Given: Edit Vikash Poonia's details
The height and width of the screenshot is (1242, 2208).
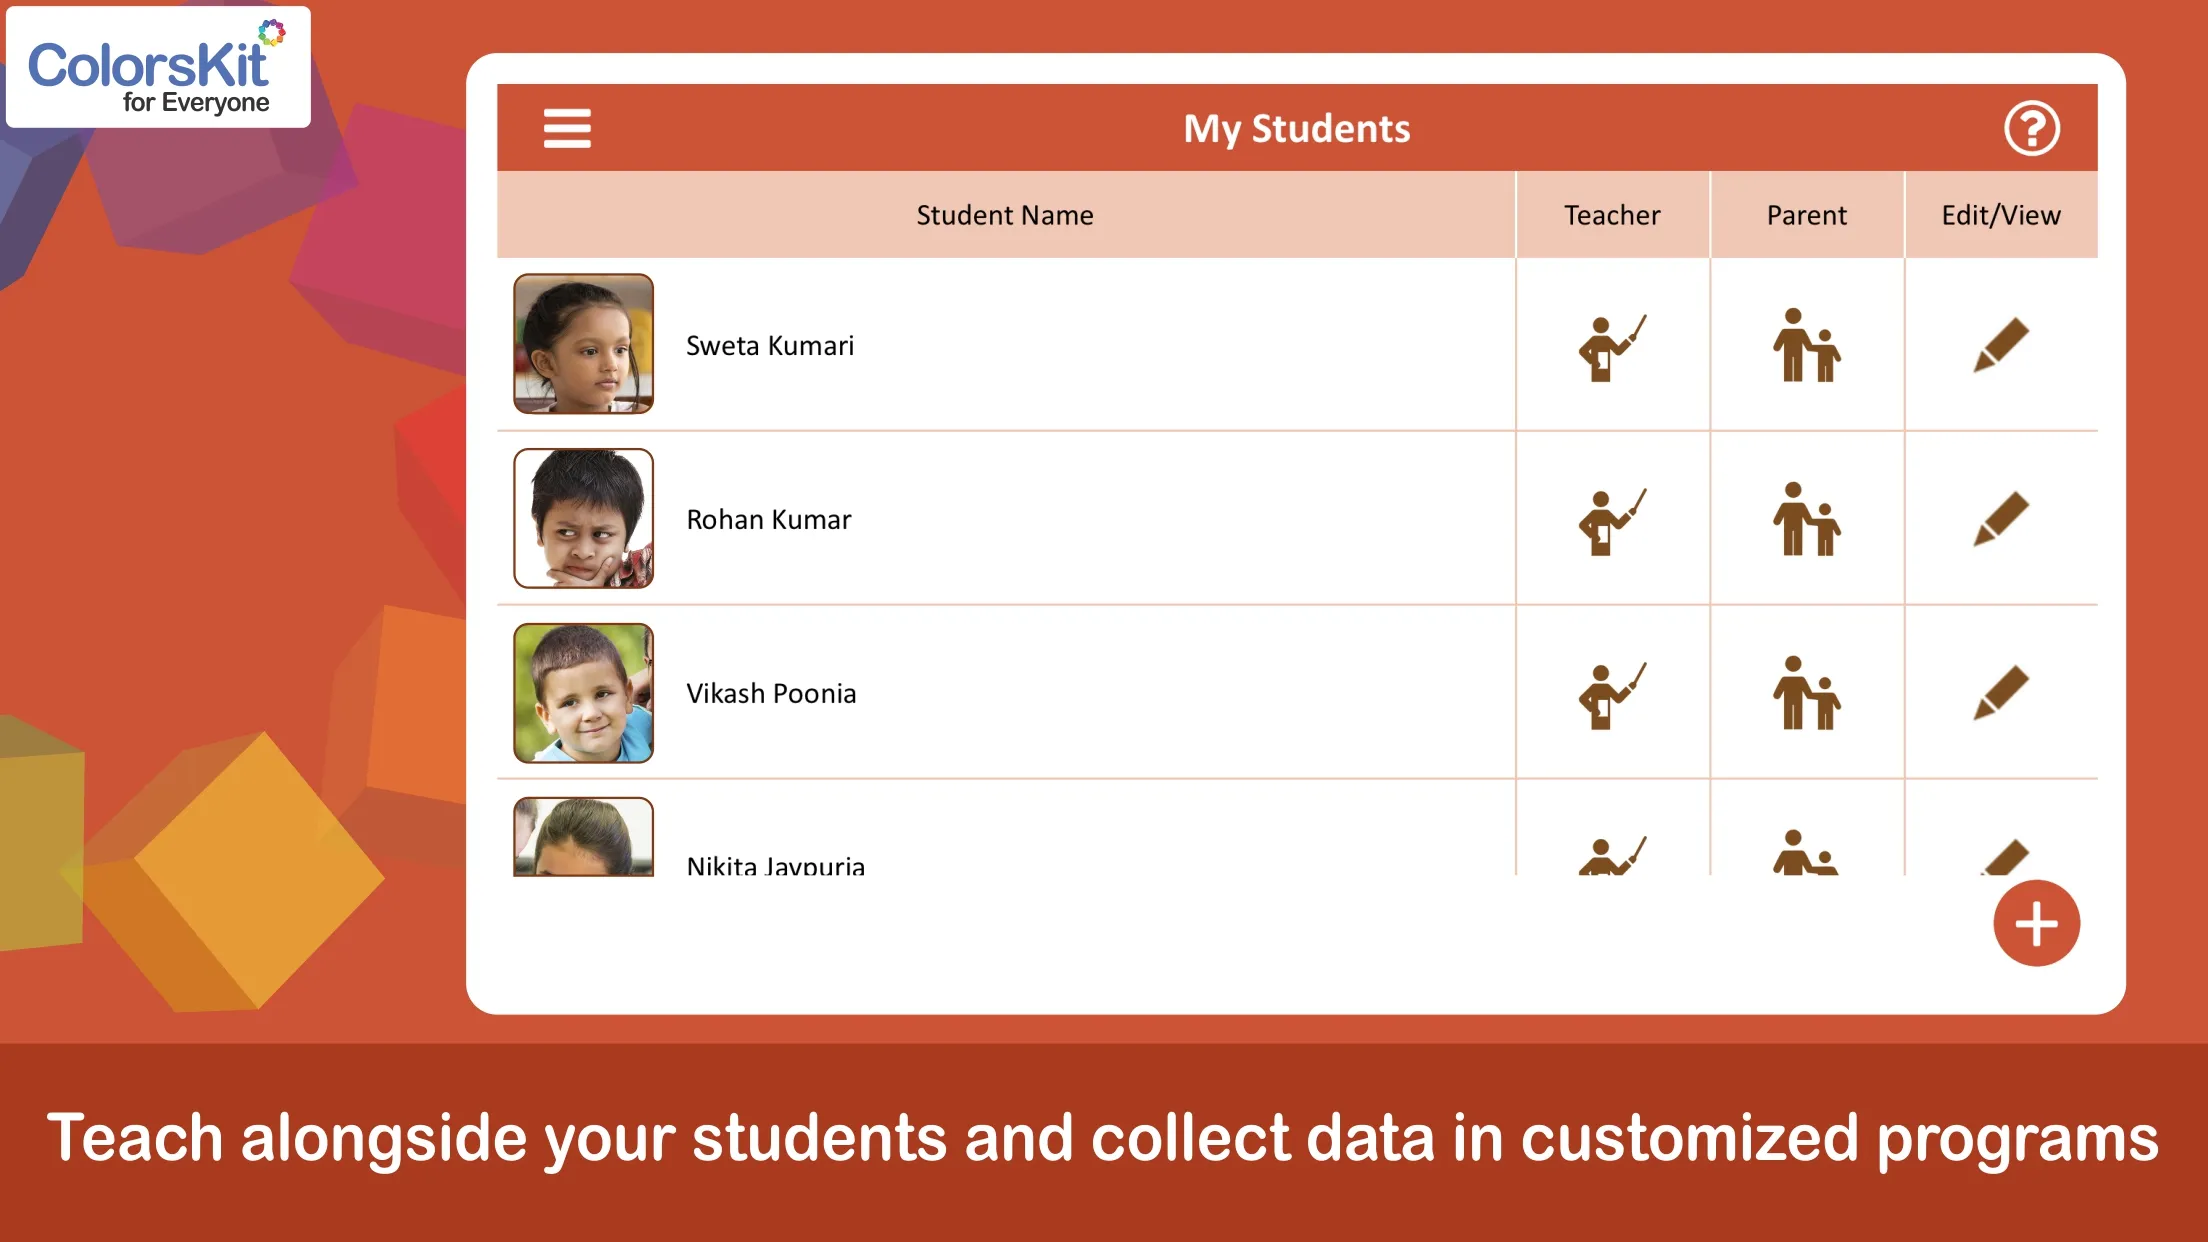Looking at the screenshot, I should click(2000, 694).
